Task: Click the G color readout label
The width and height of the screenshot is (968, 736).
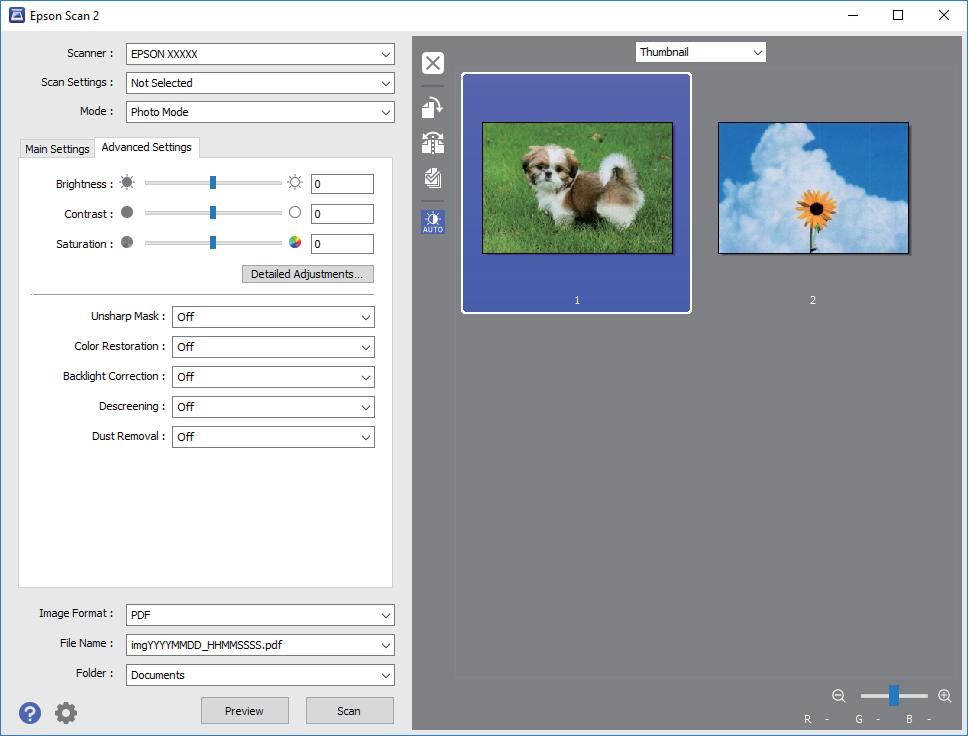Action: [x=859, y=719]
